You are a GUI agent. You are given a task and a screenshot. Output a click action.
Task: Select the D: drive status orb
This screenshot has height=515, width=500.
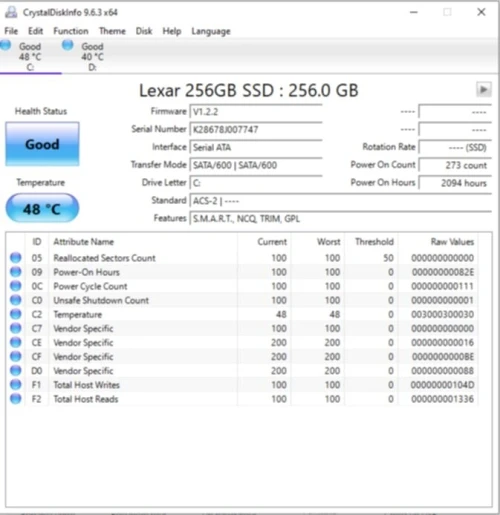click(x=68, y=45)
